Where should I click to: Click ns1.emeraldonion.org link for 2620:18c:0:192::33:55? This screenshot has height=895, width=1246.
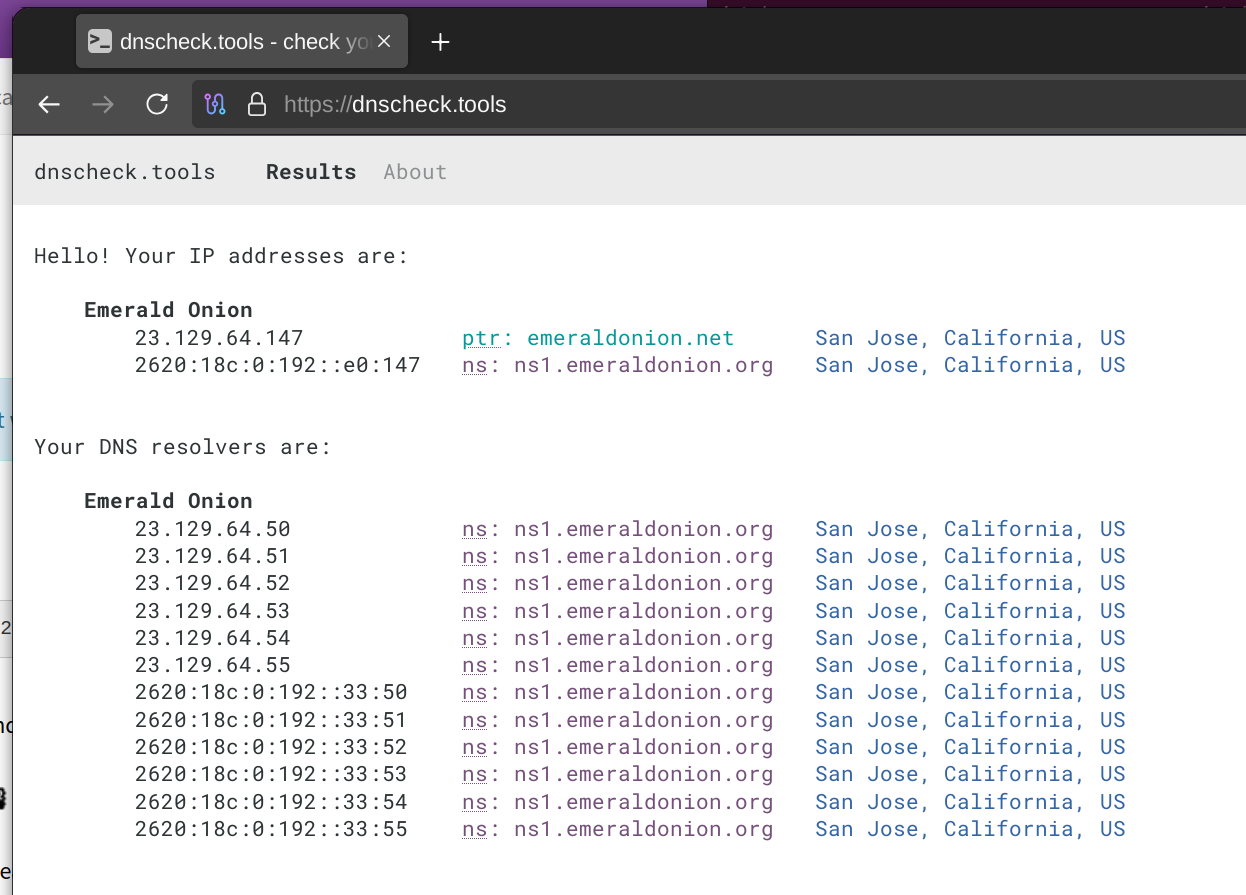click(x=618, y=829)
